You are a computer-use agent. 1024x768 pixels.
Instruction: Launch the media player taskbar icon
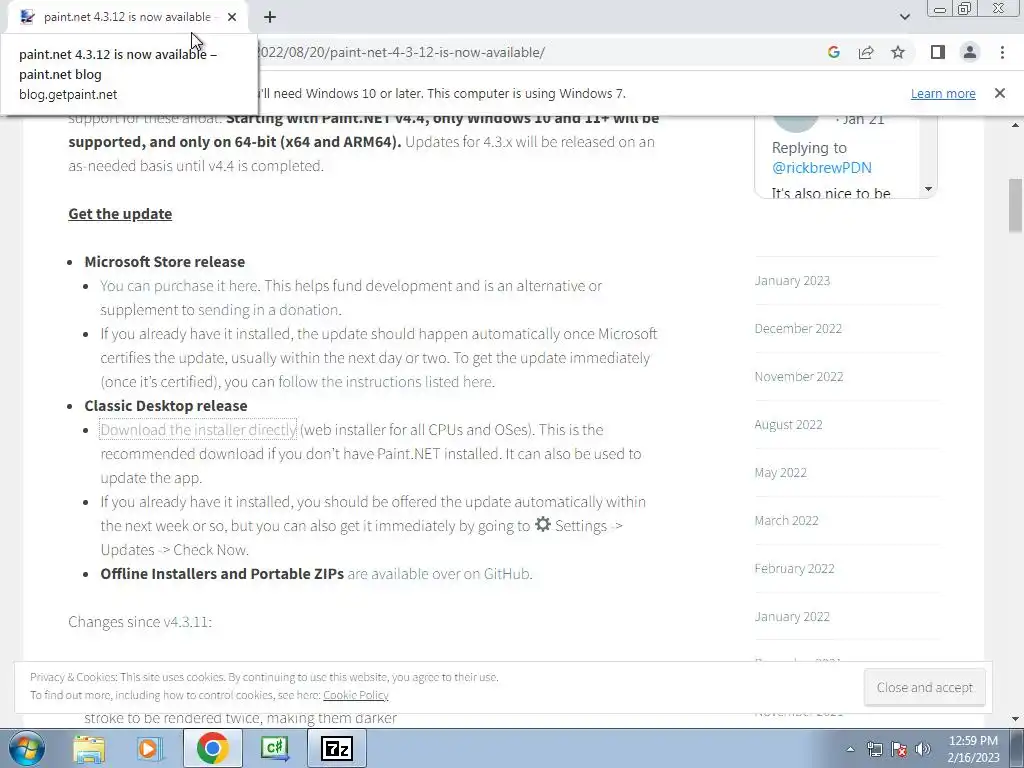click(150, 748)
